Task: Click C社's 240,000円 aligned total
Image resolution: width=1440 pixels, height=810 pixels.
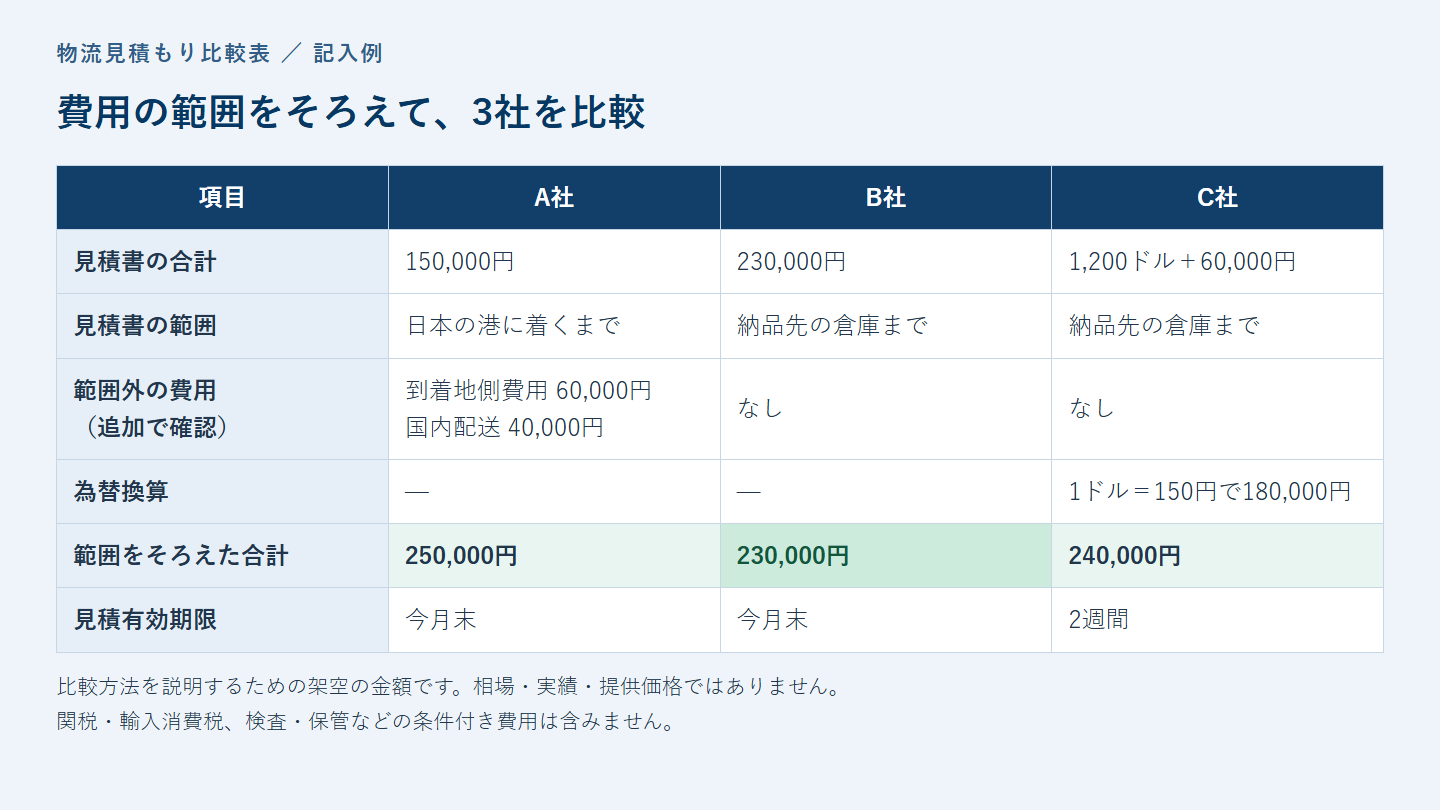Action: [x=1217, y=556]
